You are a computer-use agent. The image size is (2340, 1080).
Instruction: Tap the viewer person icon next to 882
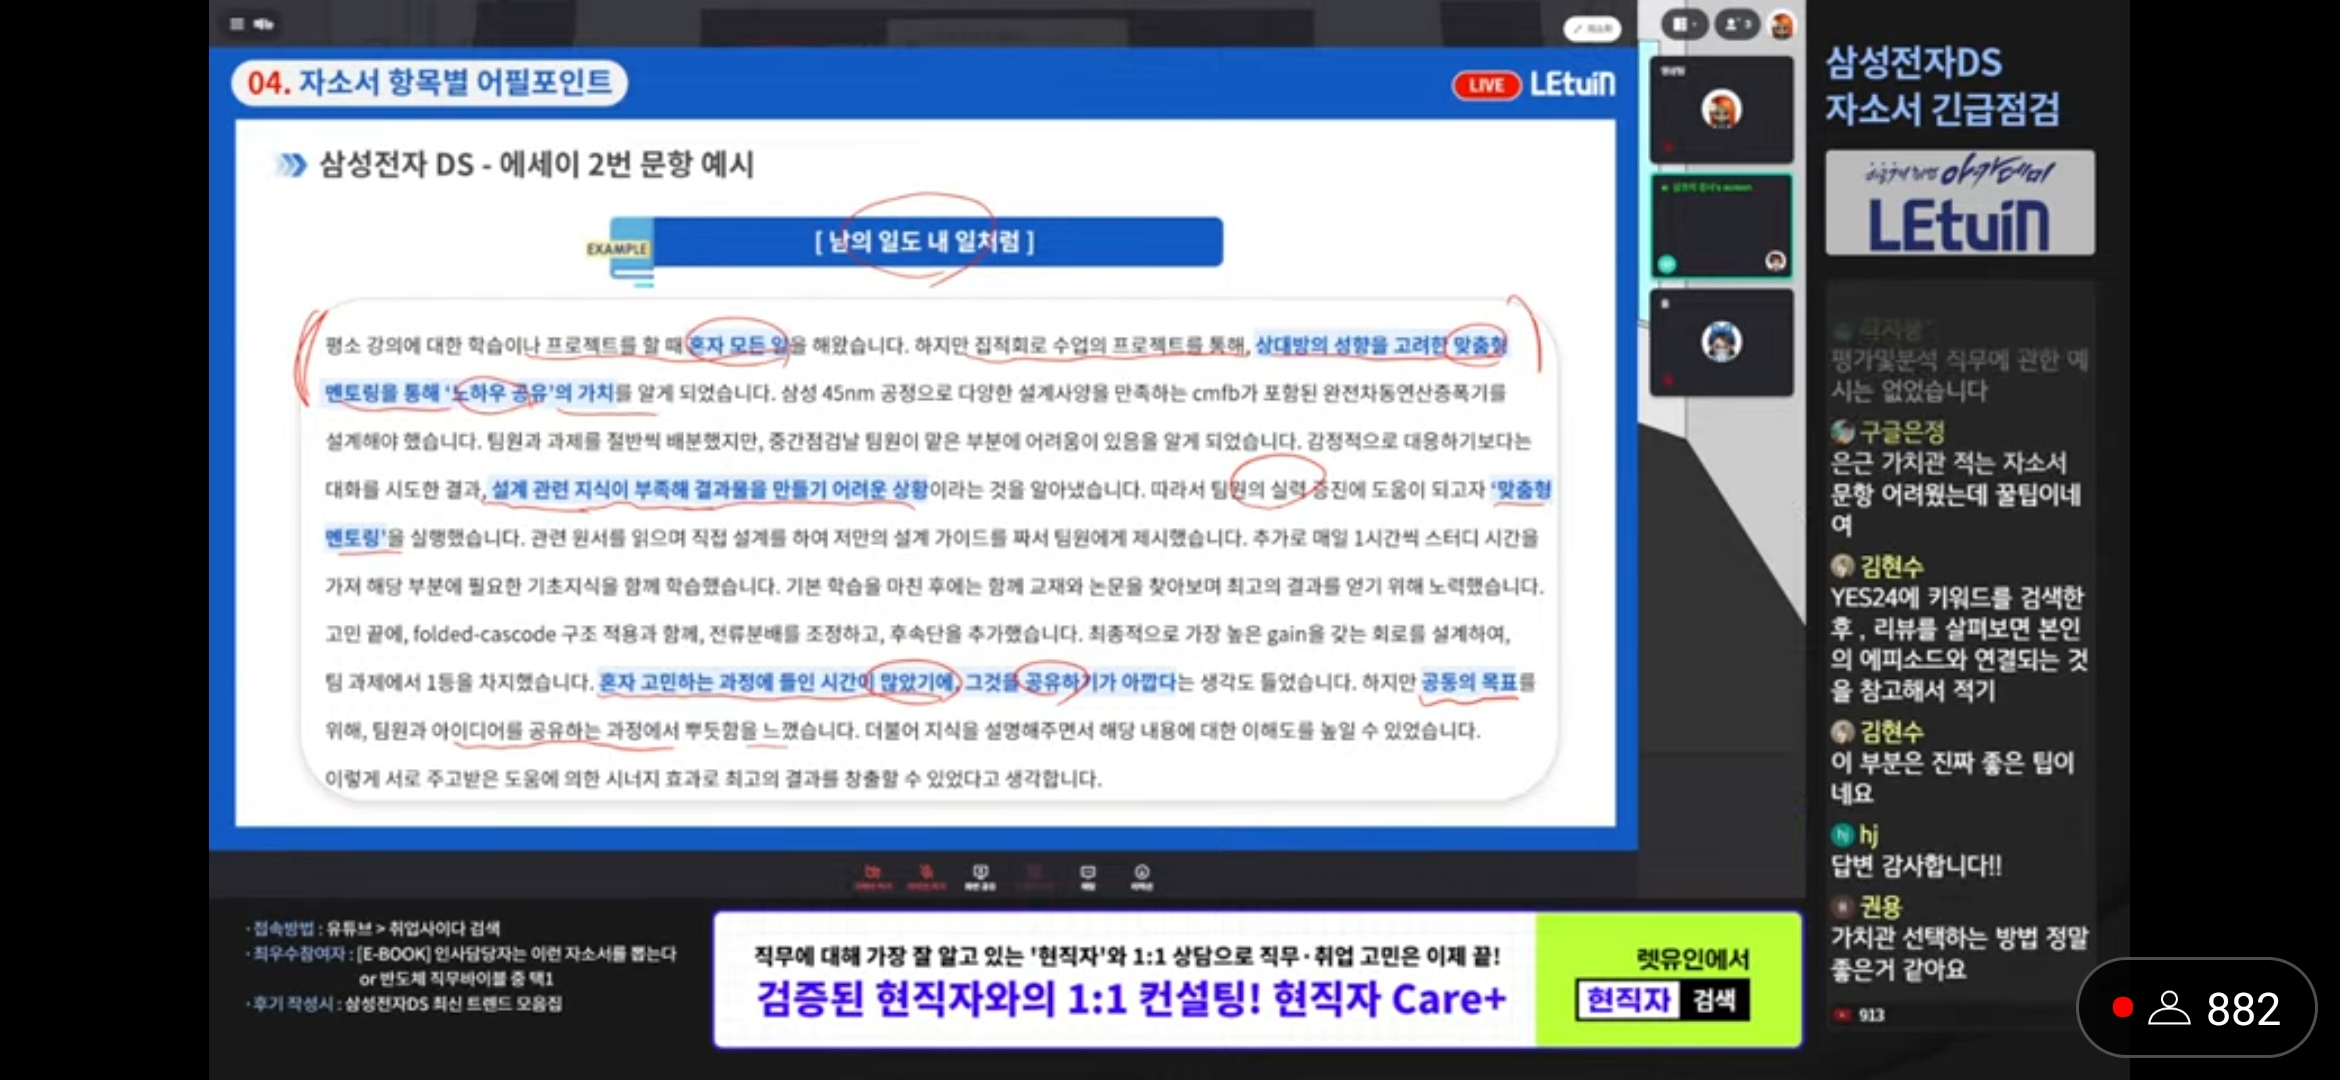click(2169, 1008)
